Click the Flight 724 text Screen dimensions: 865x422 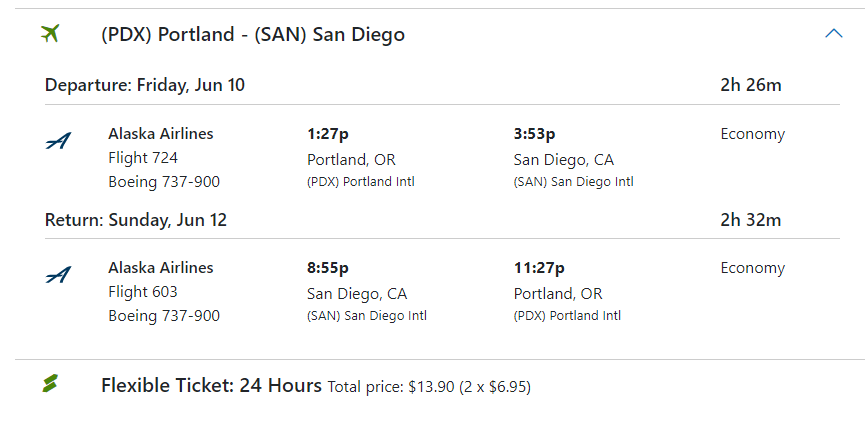[x=143, y=157]
